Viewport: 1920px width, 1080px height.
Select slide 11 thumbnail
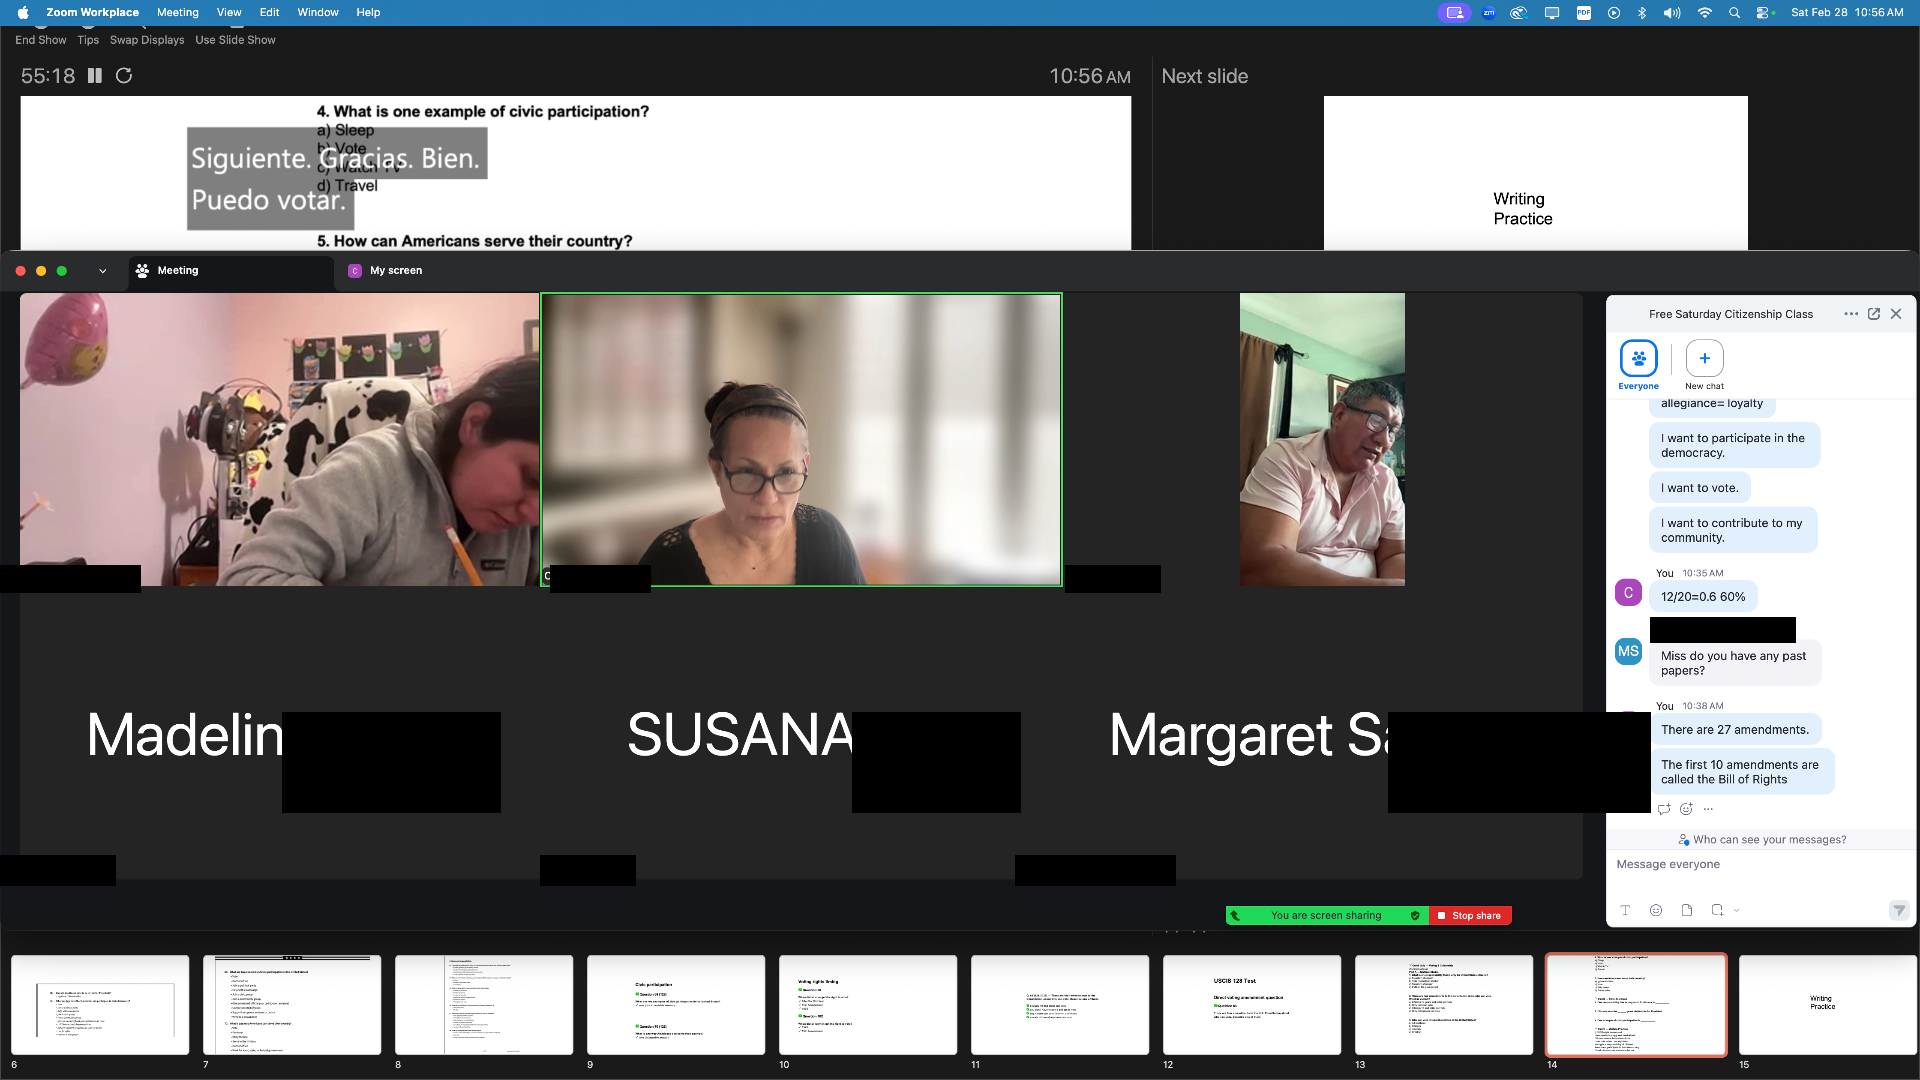pyautogui.click(x=1060, y=1005)
